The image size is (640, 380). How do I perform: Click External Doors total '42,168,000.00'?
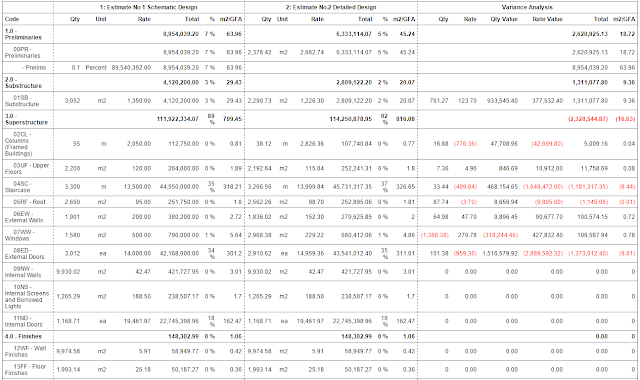pos(179,254)
